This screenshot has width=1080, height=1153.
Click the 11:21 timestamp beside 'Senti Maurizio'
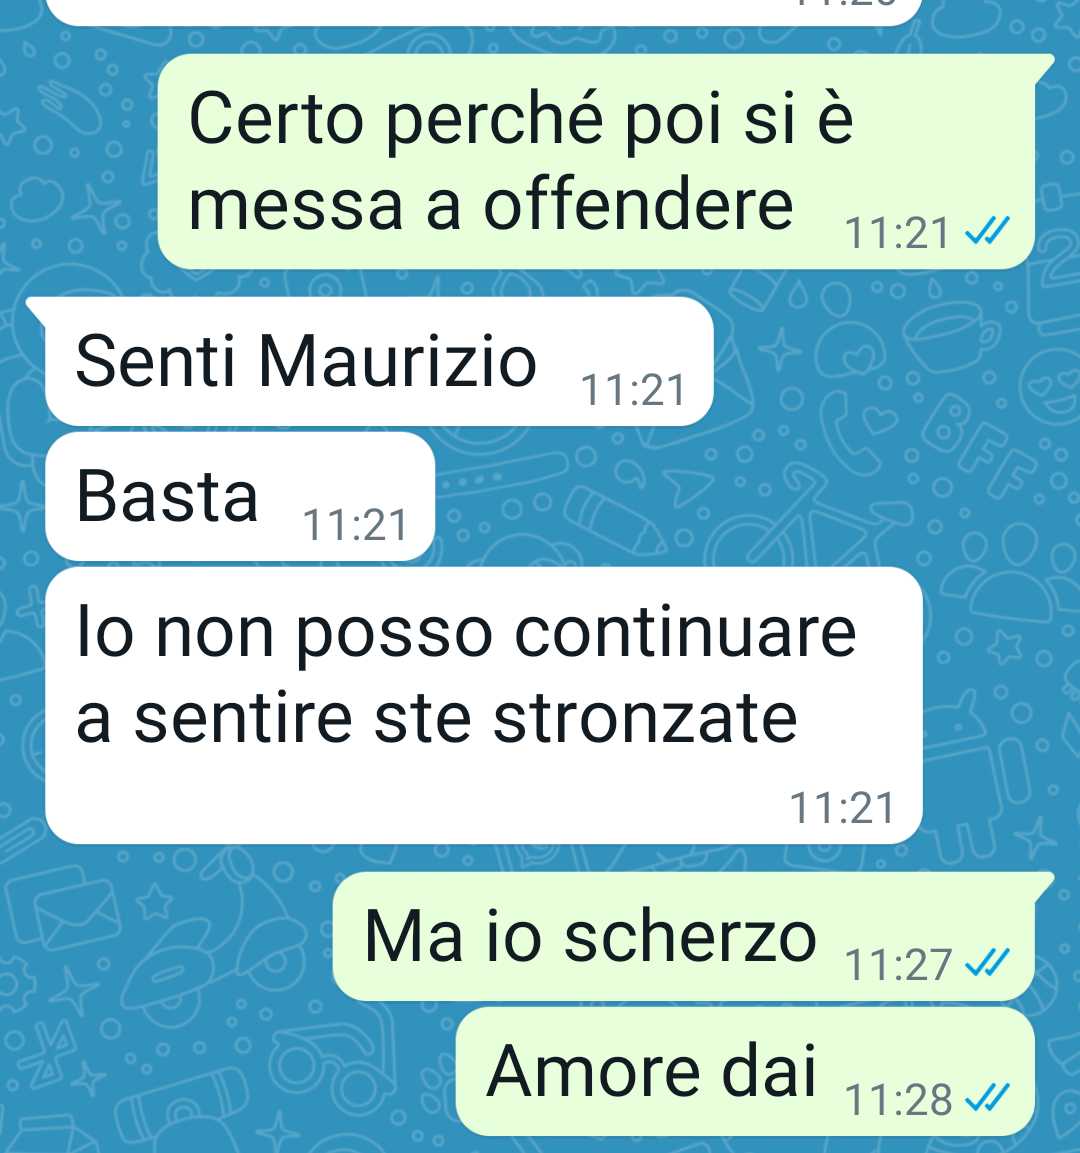tap(633, 390)
